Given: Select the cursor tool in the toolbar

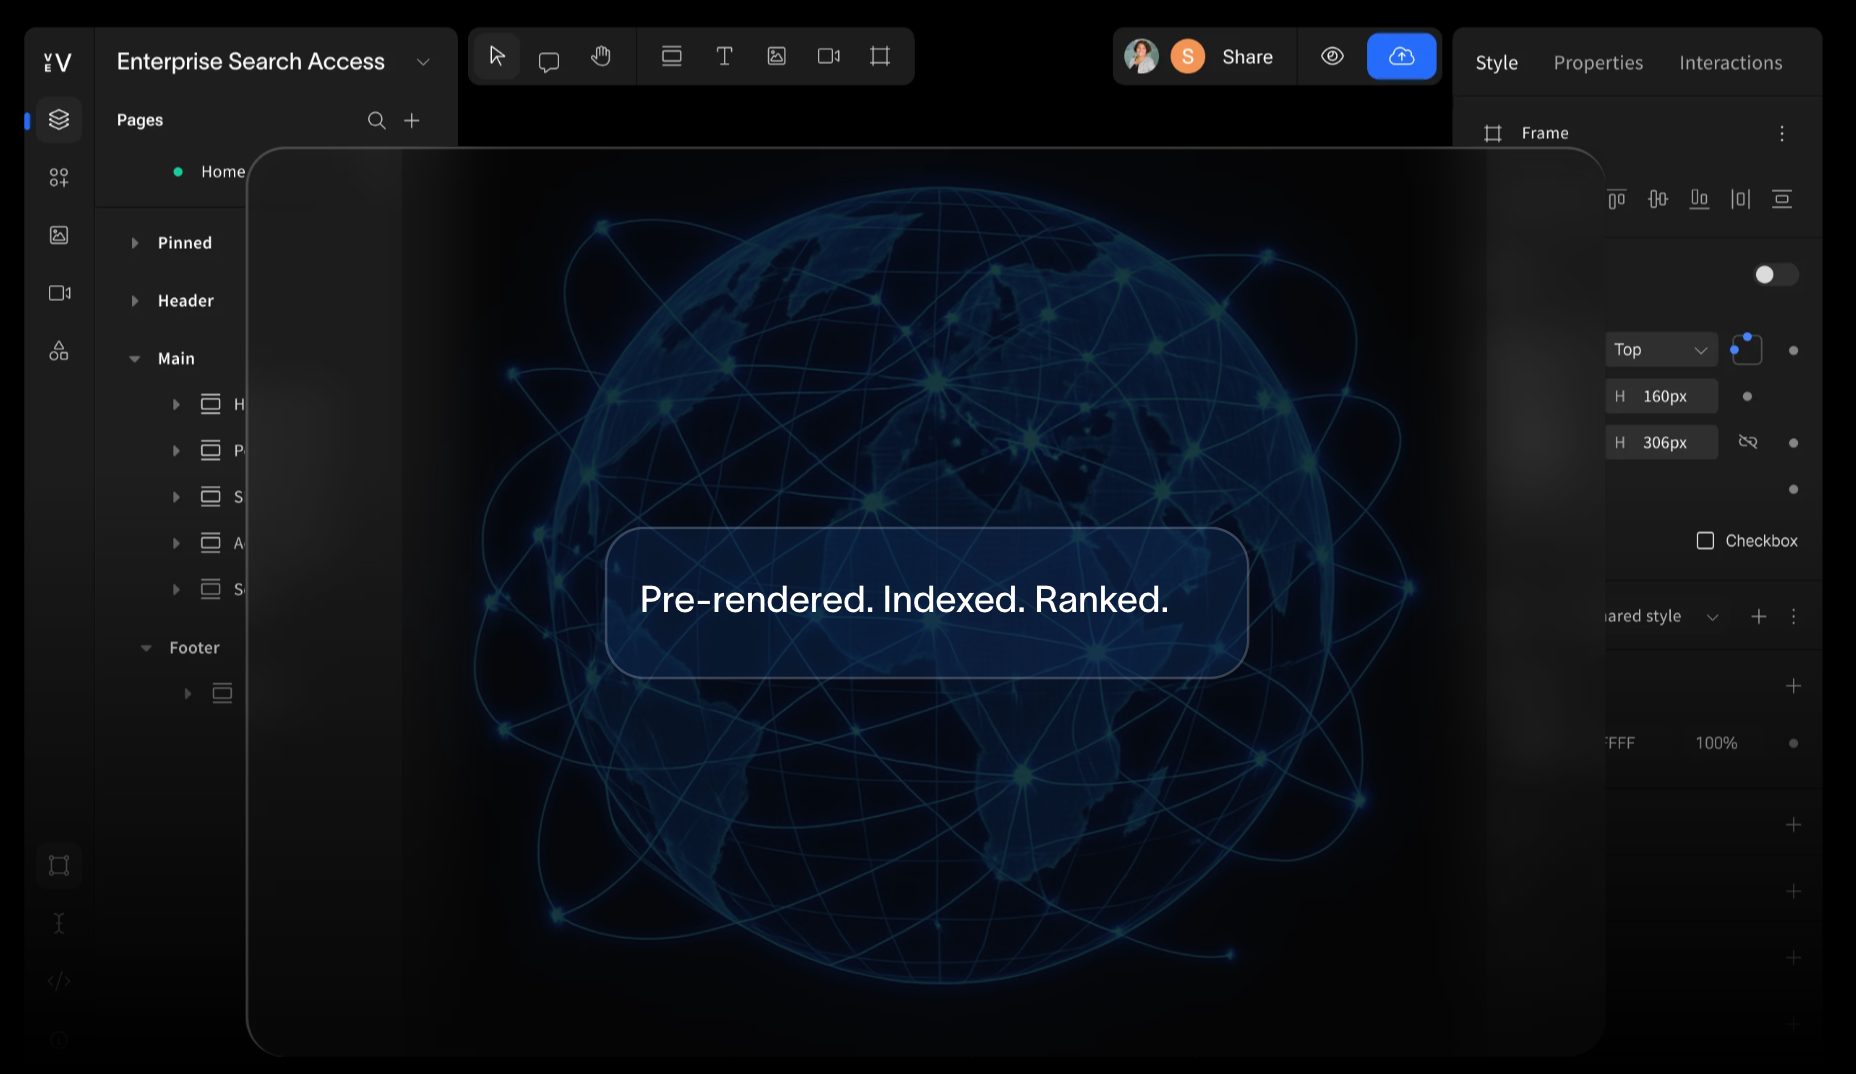Looking at the screenshot, I should (496, 56).
